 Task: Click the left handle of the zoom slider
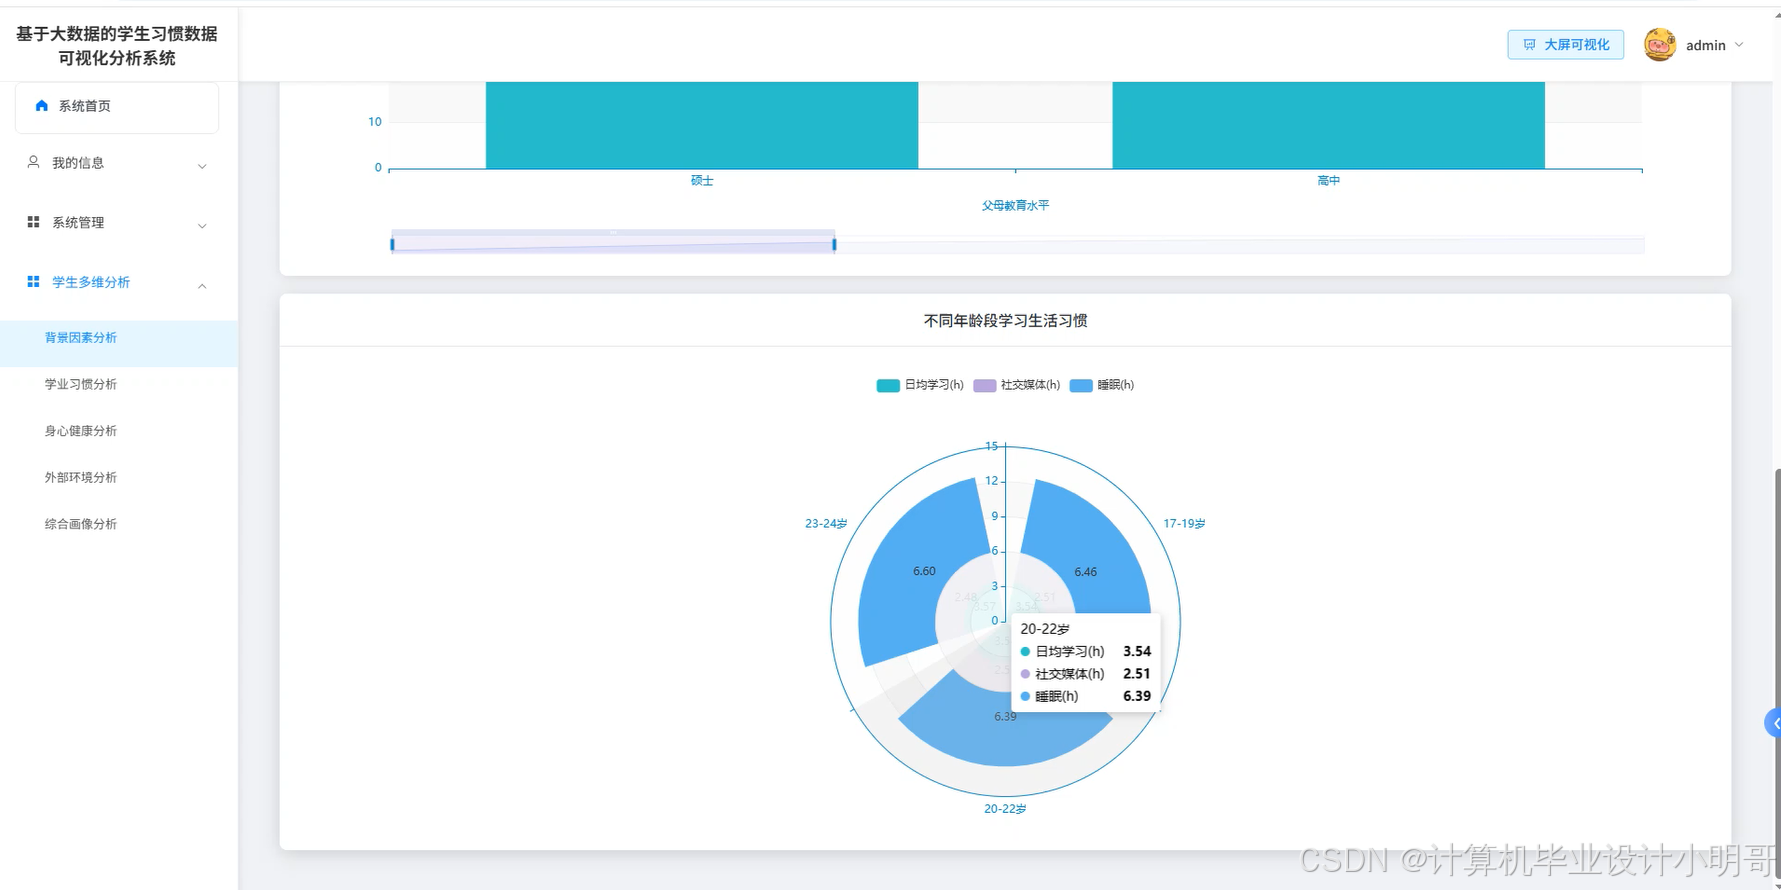click(392, 244)
